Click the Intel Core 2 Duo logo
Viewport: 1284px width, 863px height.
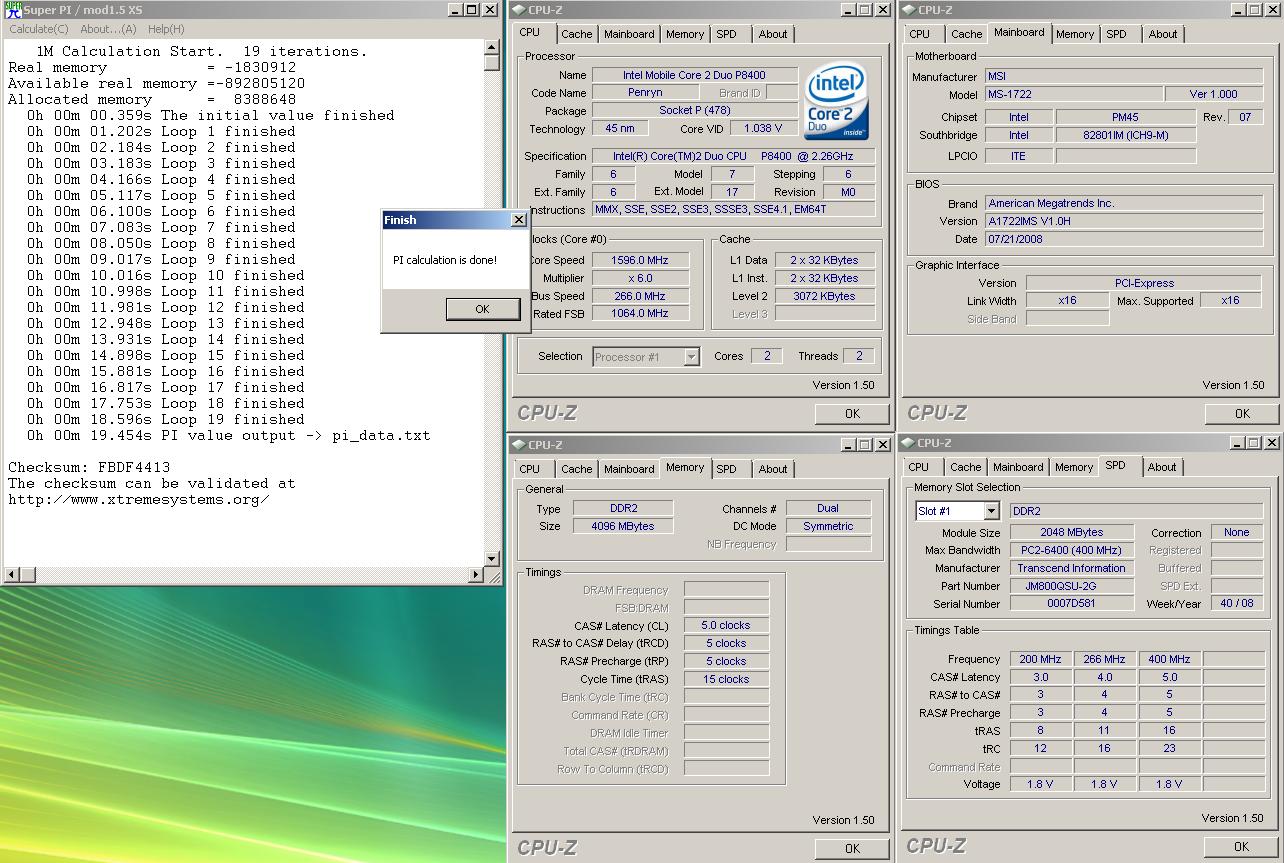click(836, 102)
